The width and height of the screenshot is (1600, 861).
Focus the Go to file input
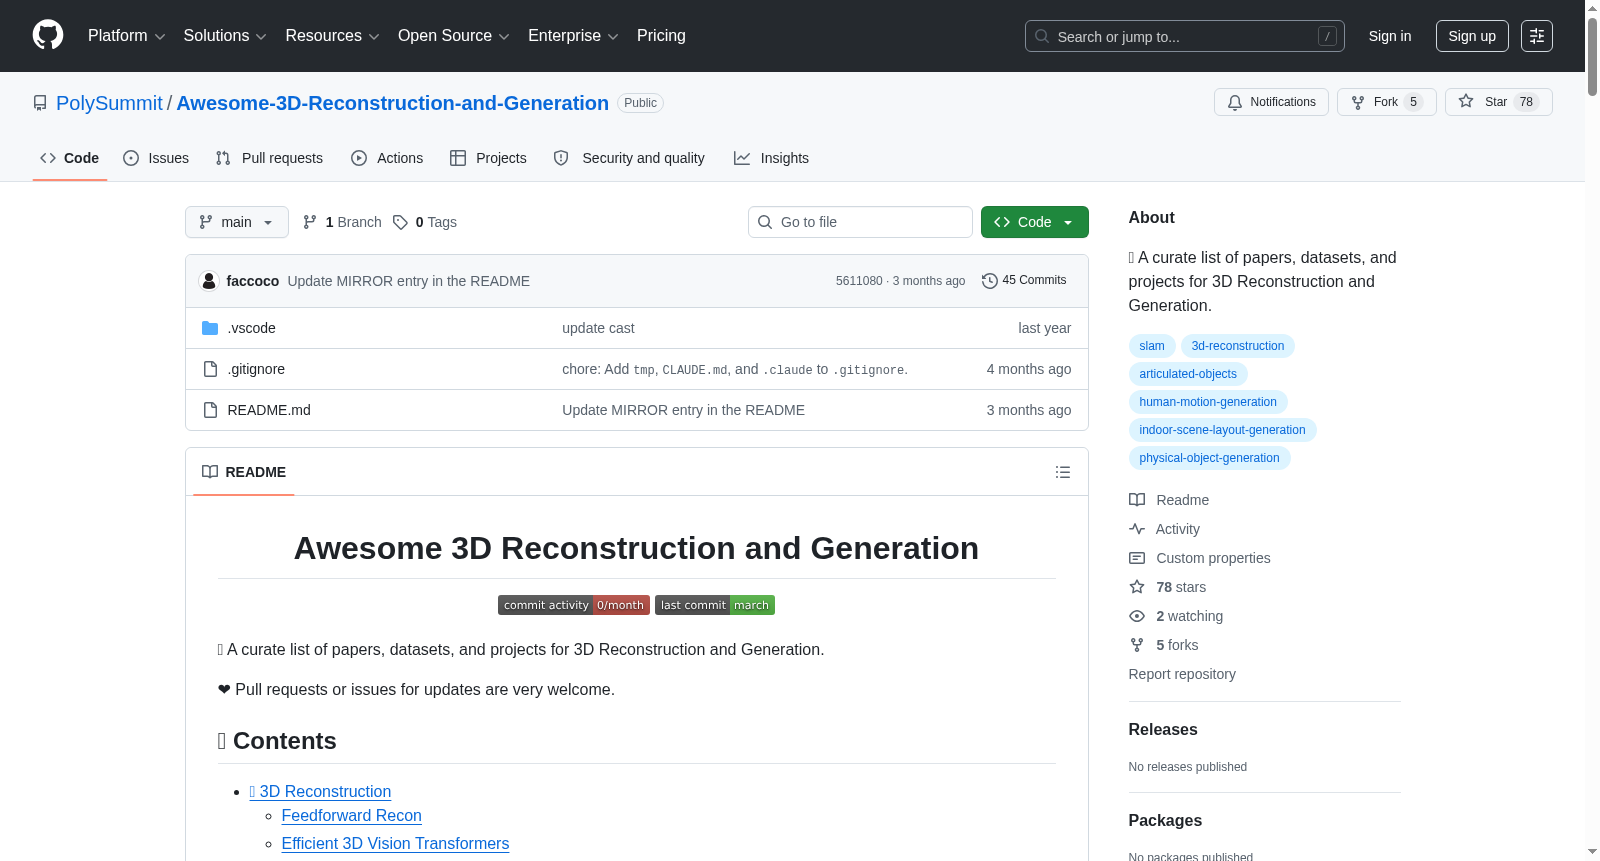860,222
